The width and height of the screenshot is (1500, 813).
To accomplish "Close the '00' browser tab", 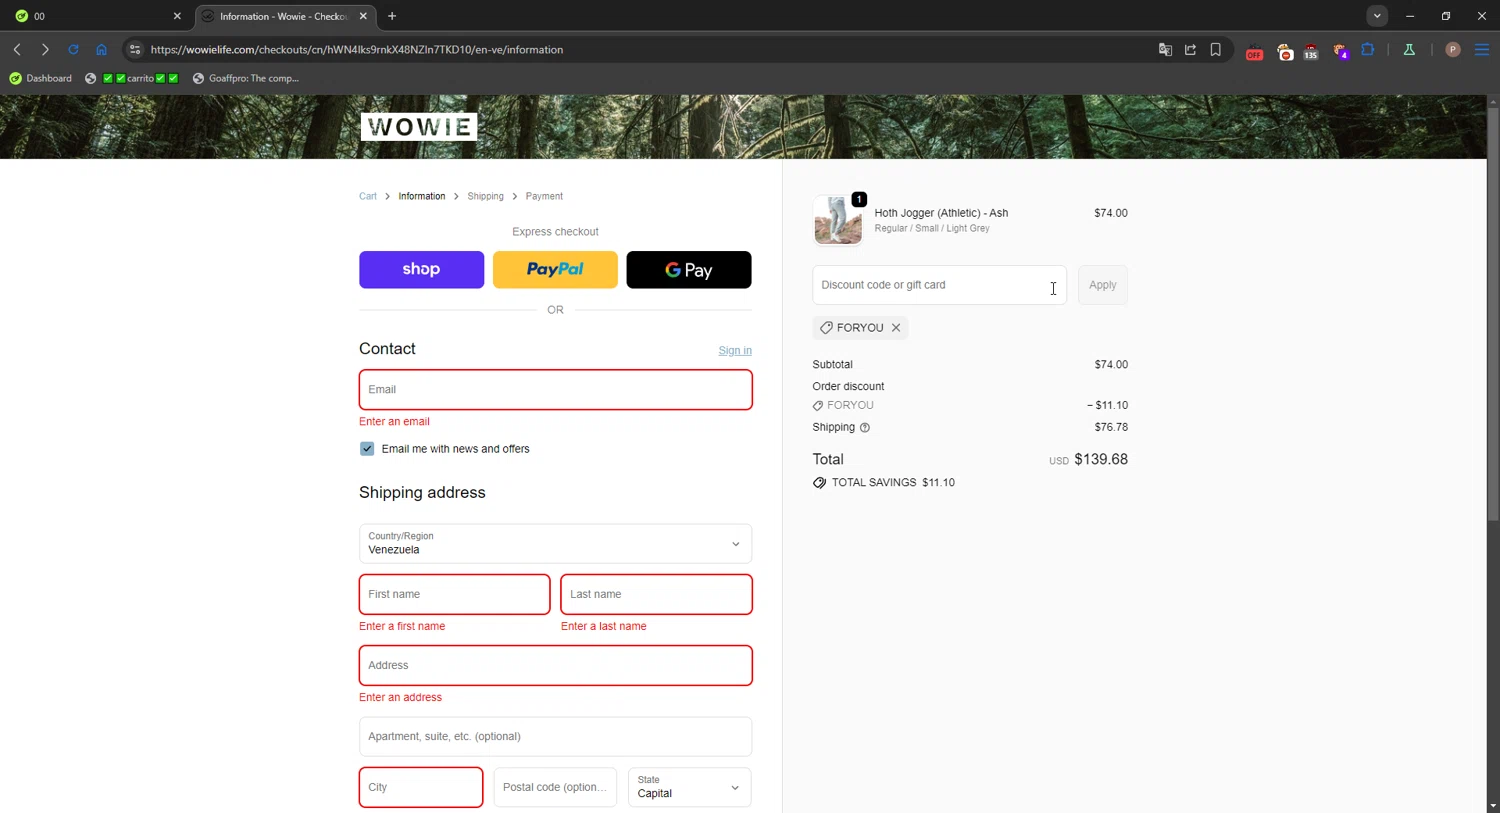I will (x=177, y=16).
